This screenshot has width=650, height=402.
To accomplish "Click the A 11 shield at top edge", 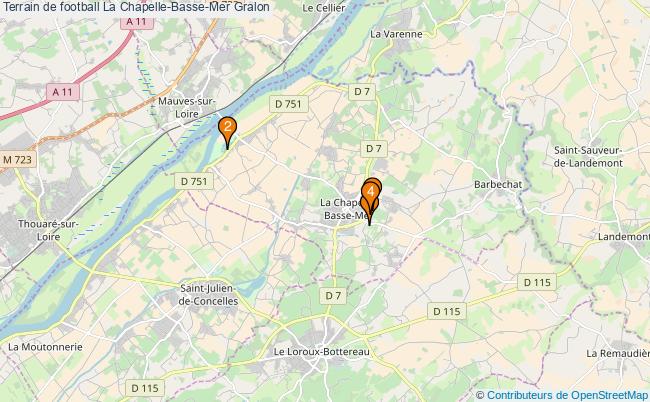I will (x=137, y=22).
